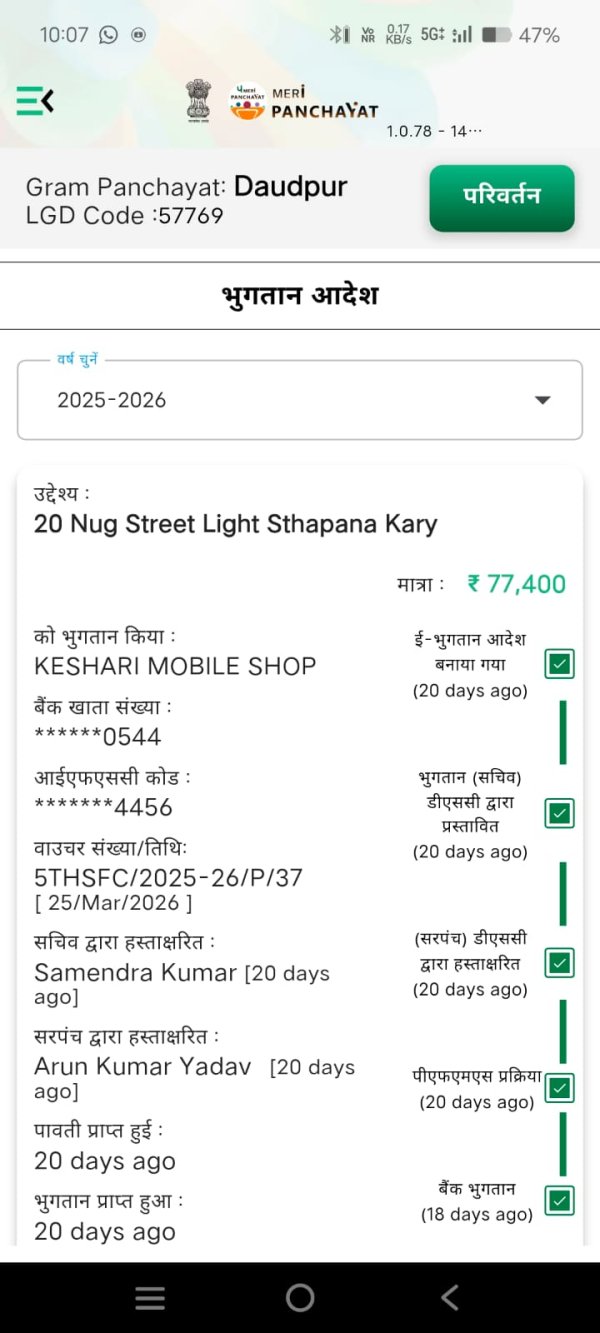
Task: Tap the ₹ 77,400 amount
Action: [516, 584]
